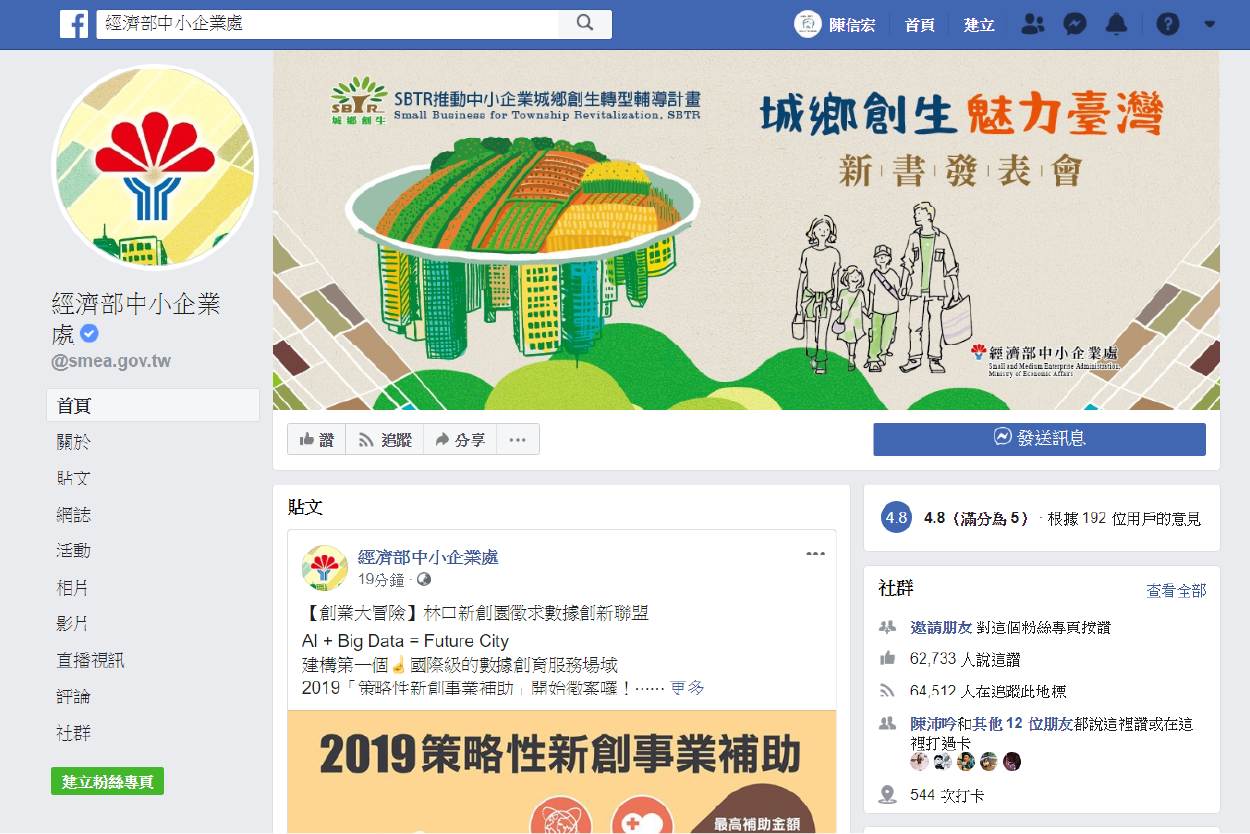Open the notifications bell icon

(x=1117, y=24)
